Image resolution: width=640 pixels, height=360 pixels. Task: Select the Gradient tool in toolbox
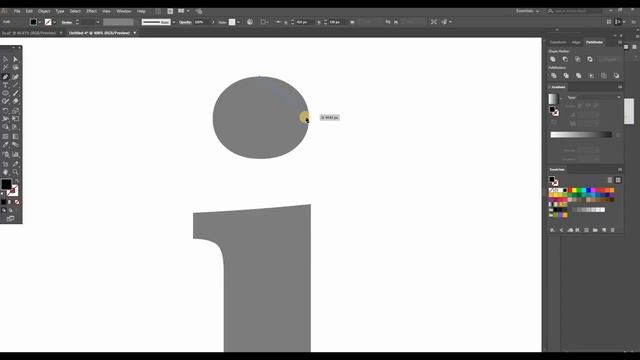[16, 137]
